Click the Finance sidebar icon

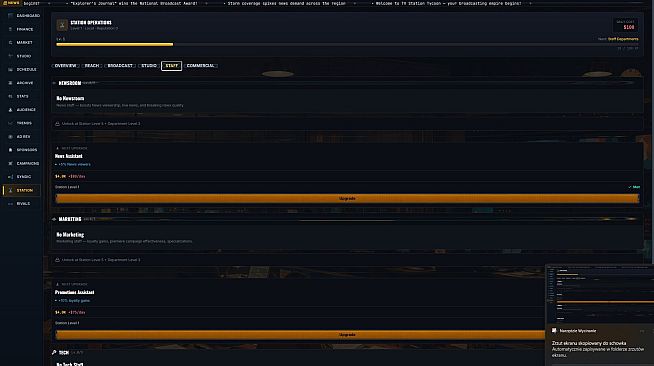(10, 29)
